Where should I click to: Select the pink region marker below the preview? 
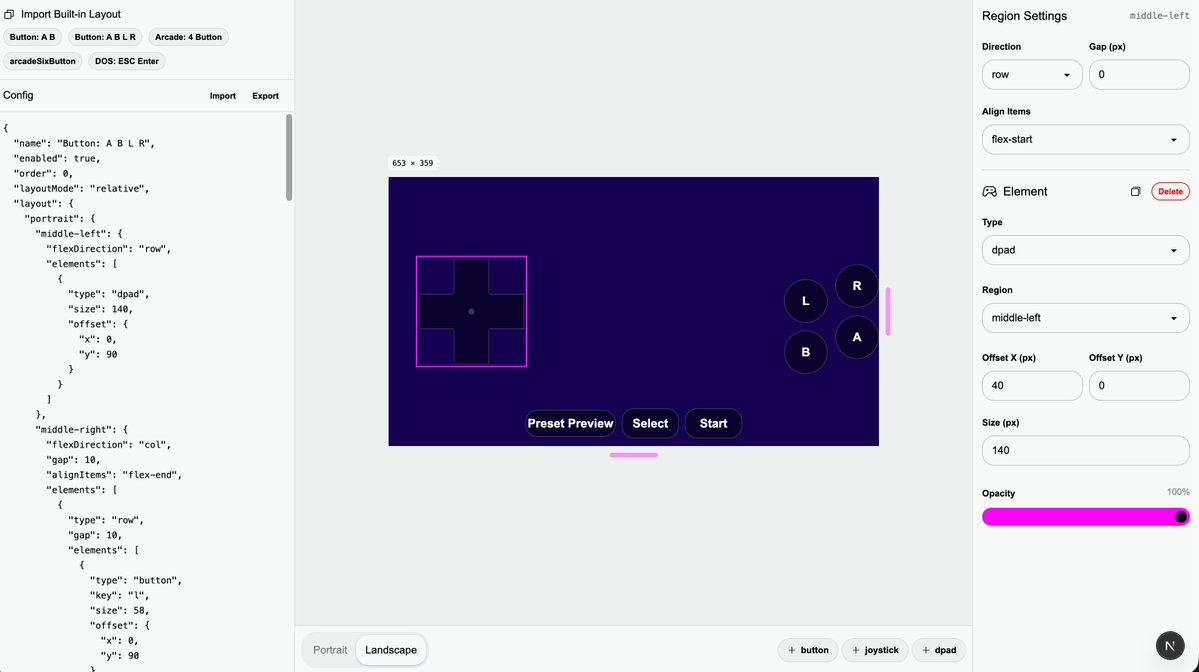[633, 455]
